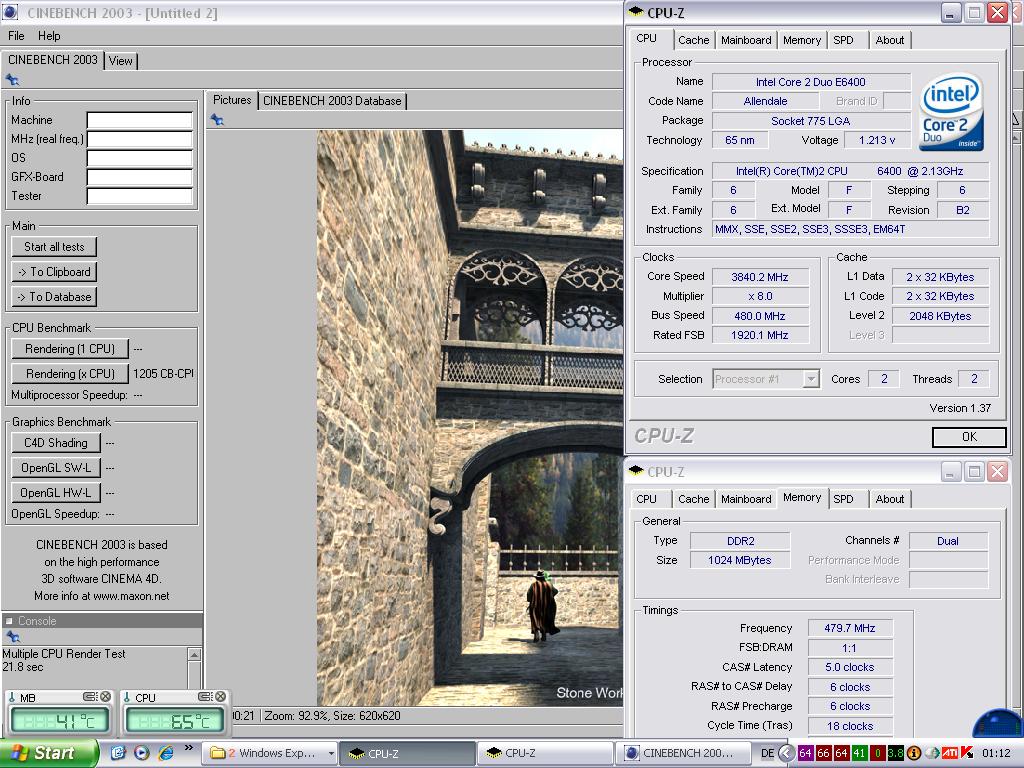Click the Core Speed value 3840.2 MHz

click(x=760, y=277)
